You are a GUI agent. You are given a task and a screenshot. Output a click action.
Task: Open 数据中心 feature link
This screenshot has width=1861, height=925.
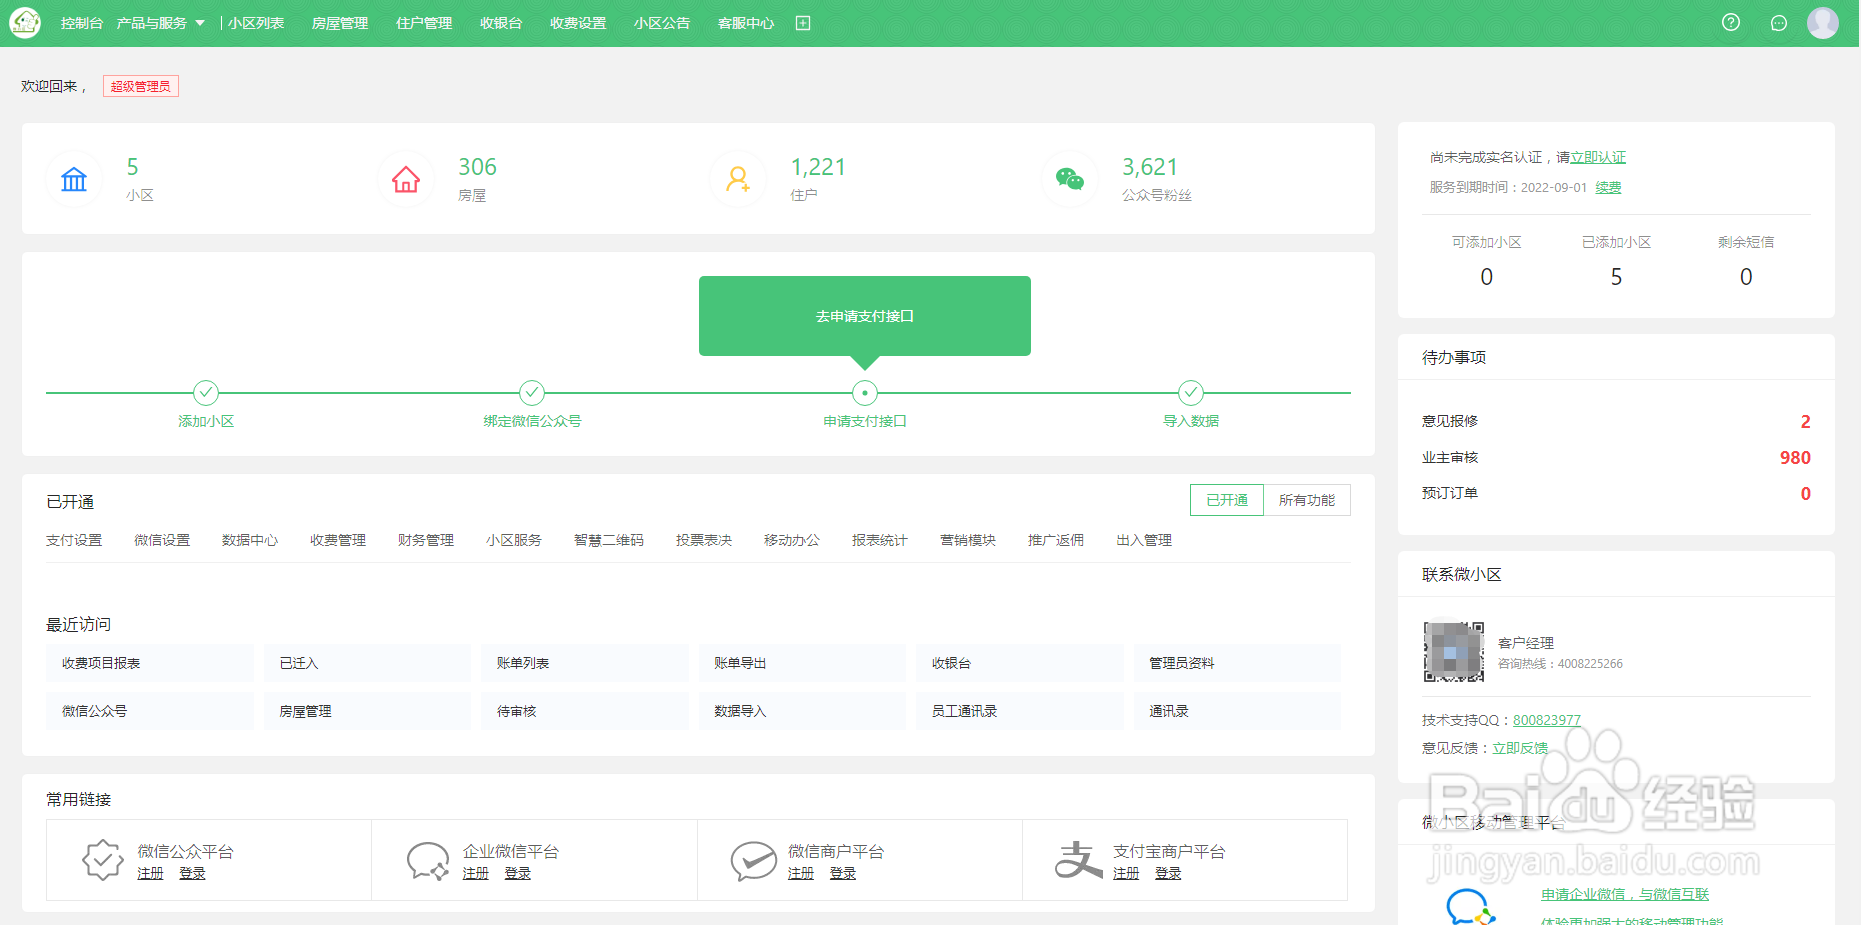click(x=250, y=540)
